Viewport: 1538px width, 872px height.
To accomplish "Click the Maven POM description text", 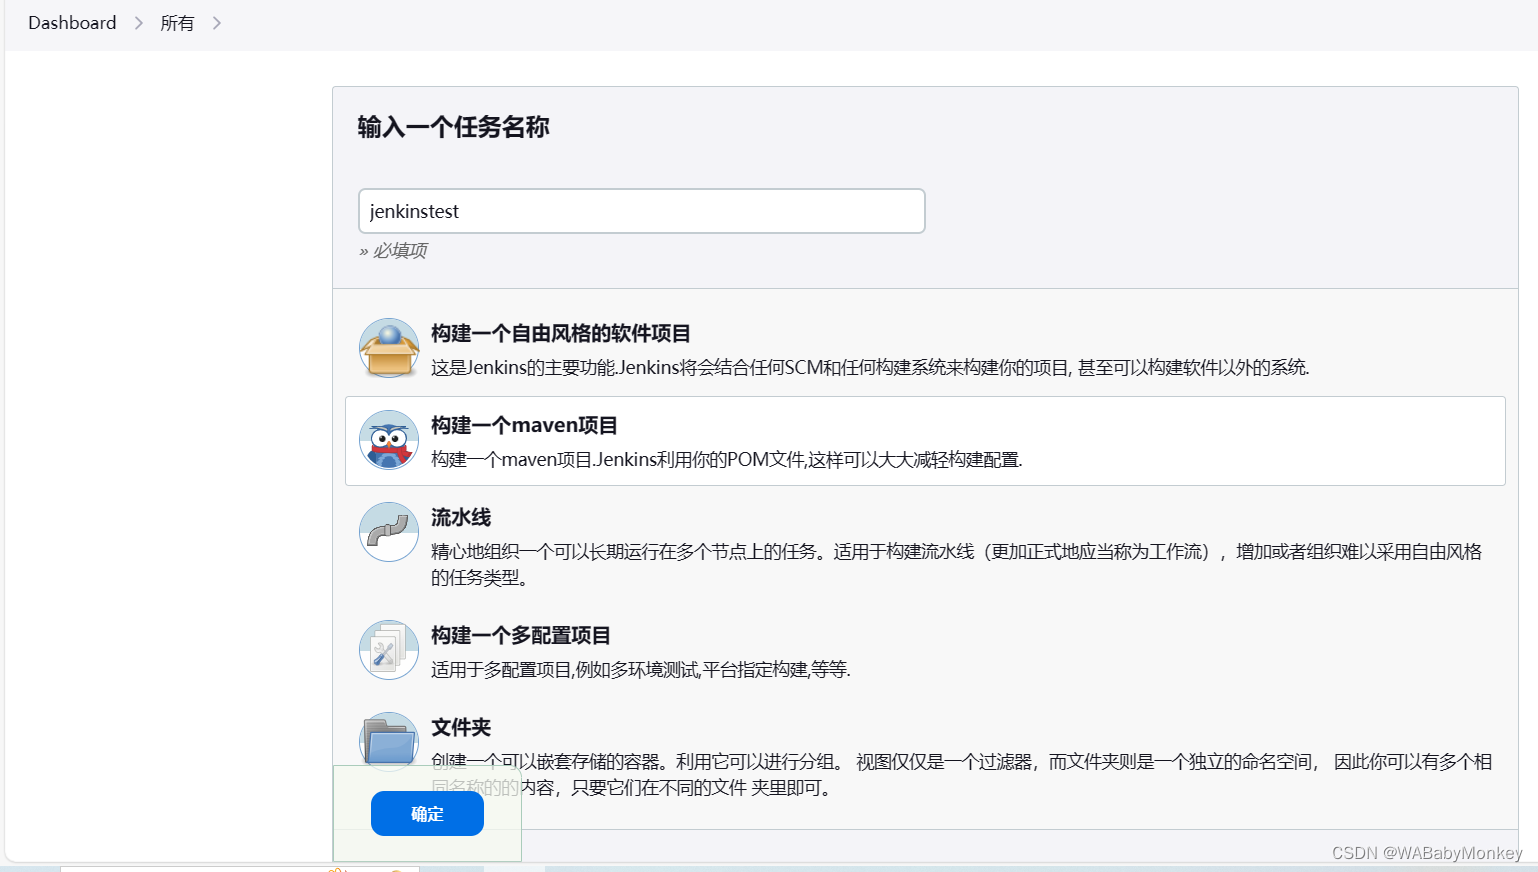I will [727, 459].
